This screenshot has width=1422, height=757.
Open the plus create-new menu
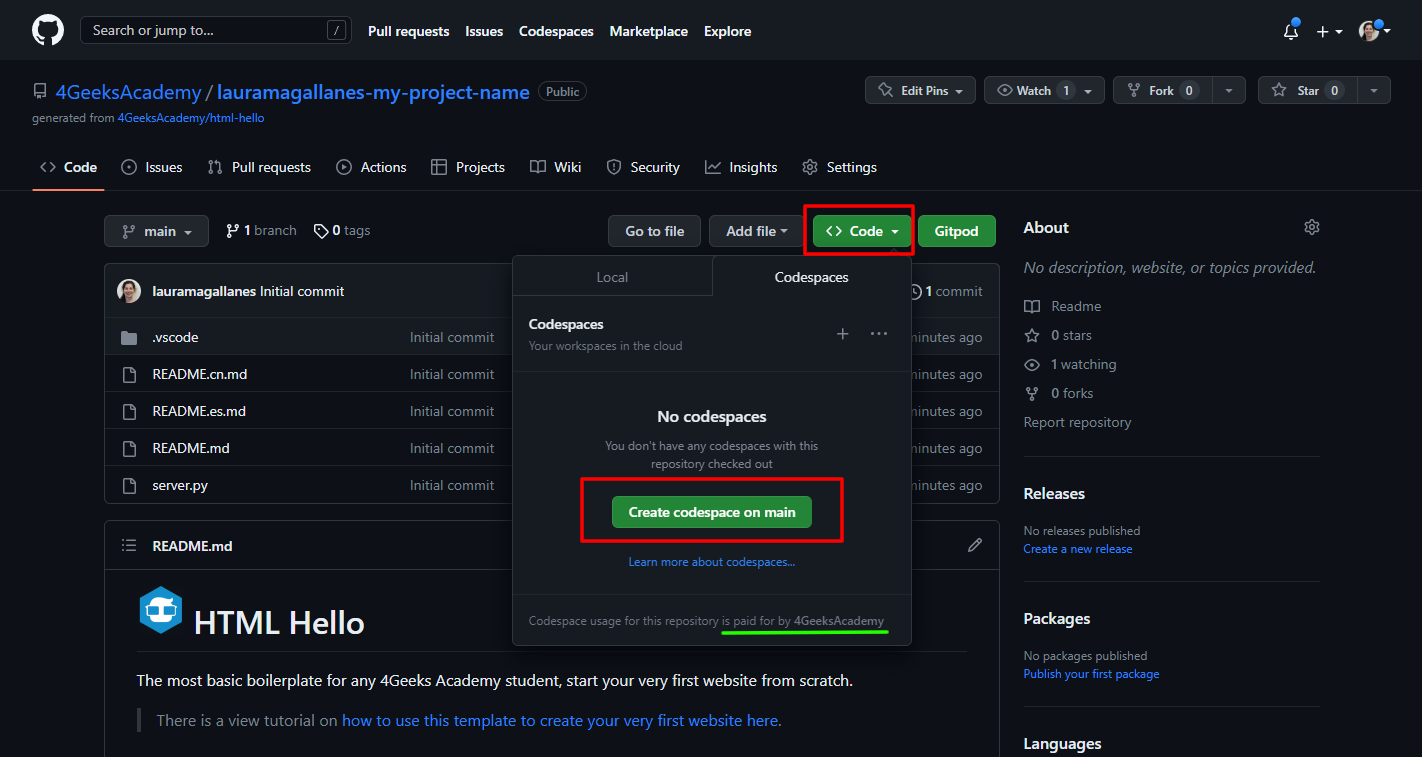[x=1329, y=31]
